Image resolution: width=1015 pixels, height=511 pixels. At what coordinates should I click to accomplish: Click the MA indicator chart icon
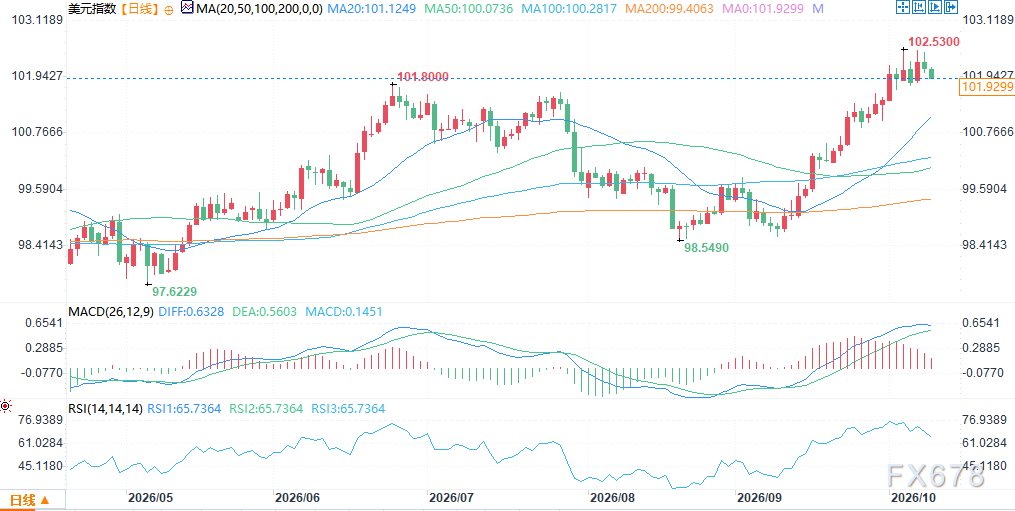tap(187, 8)
